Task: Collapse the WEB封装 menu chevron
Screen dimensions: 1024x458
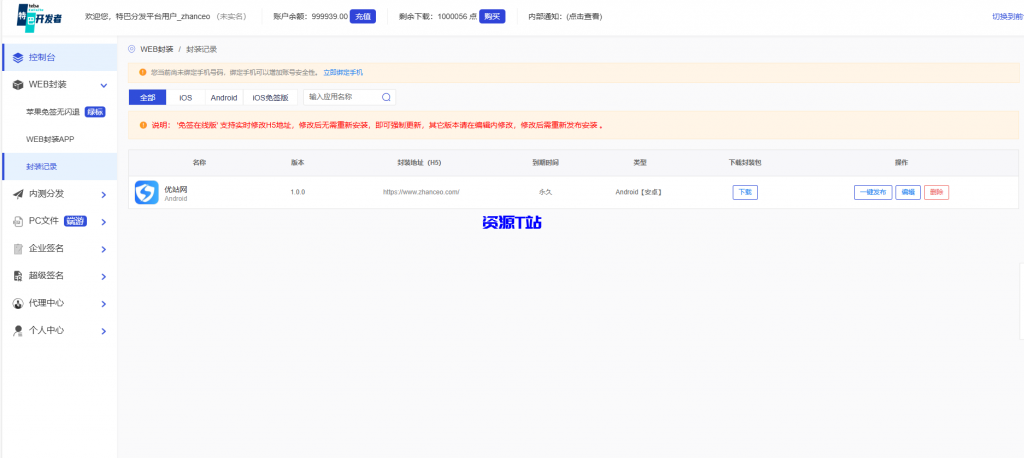Action: point(103,86)
